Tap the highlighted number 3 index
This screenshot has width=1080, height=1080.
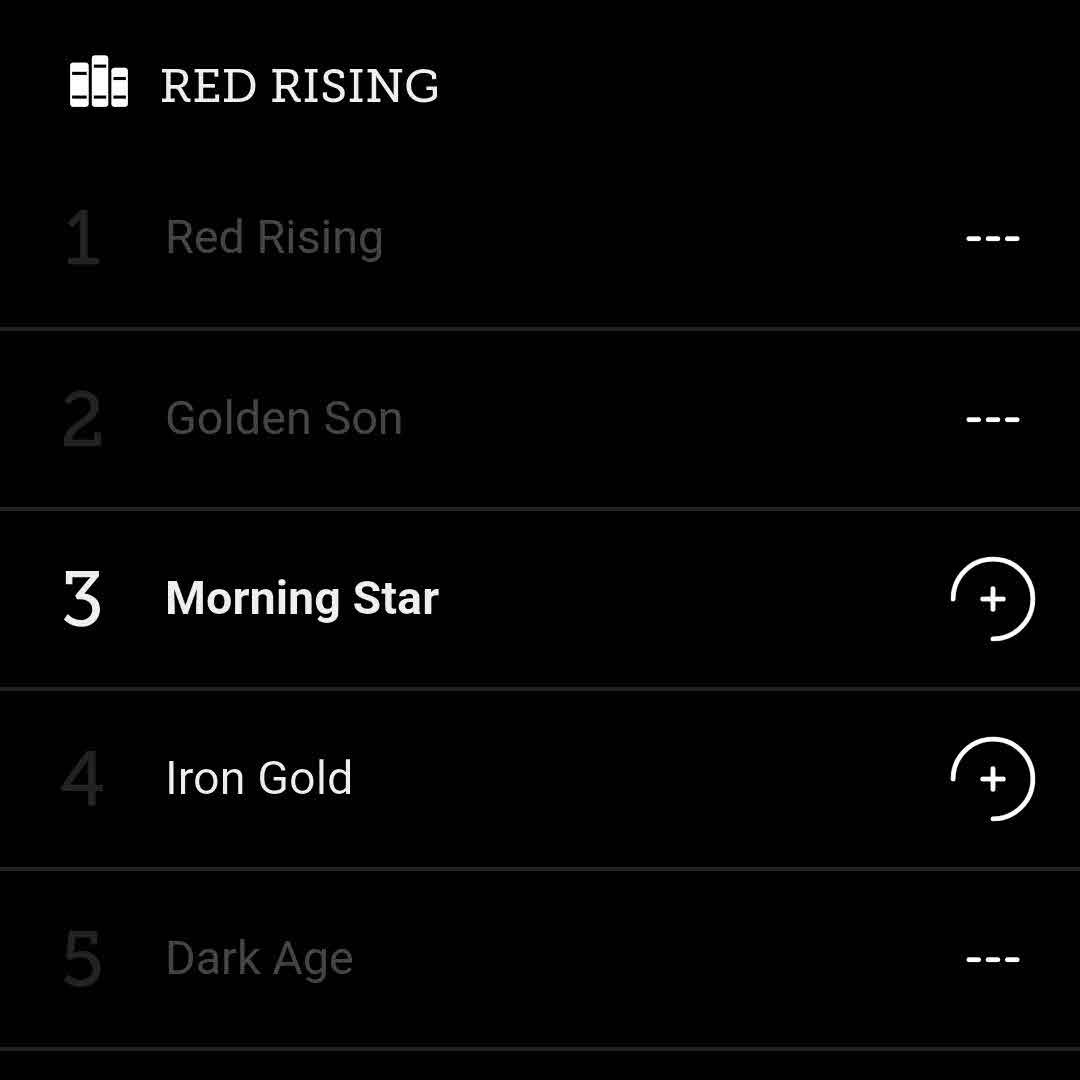point(82,599)
